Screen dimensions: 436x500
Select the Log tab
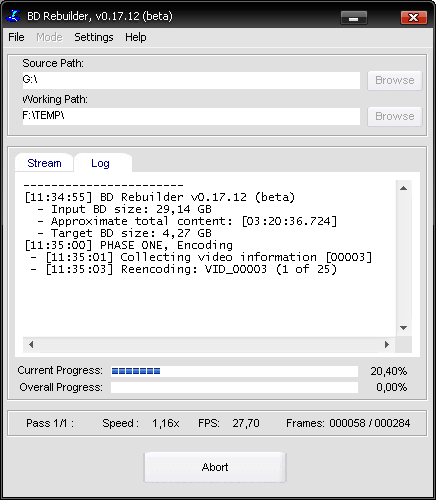[100, 163]
